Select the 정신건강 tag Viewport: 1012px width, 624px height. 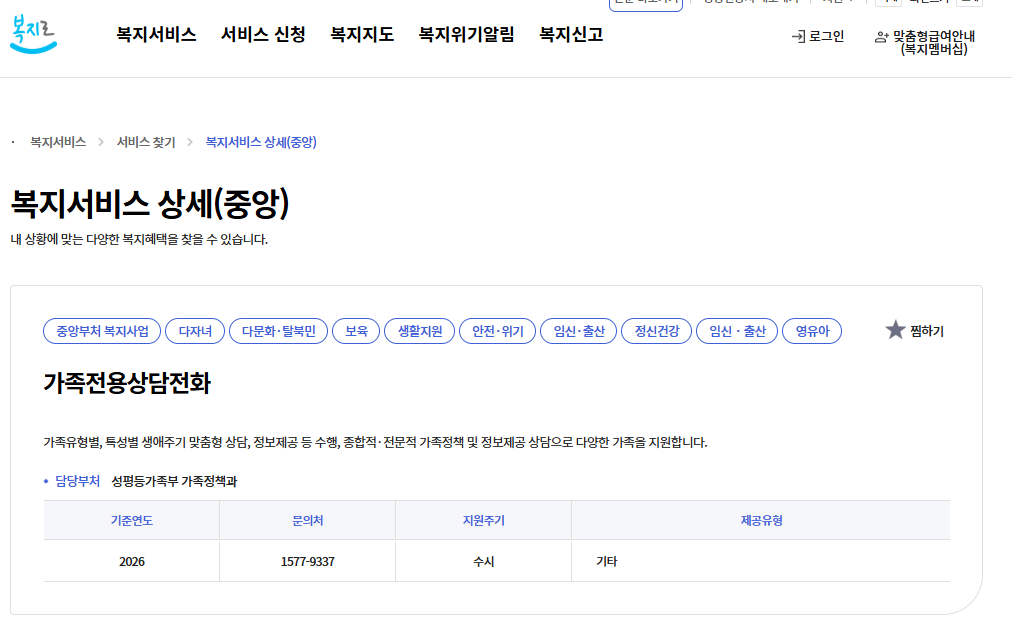point(656,331)
